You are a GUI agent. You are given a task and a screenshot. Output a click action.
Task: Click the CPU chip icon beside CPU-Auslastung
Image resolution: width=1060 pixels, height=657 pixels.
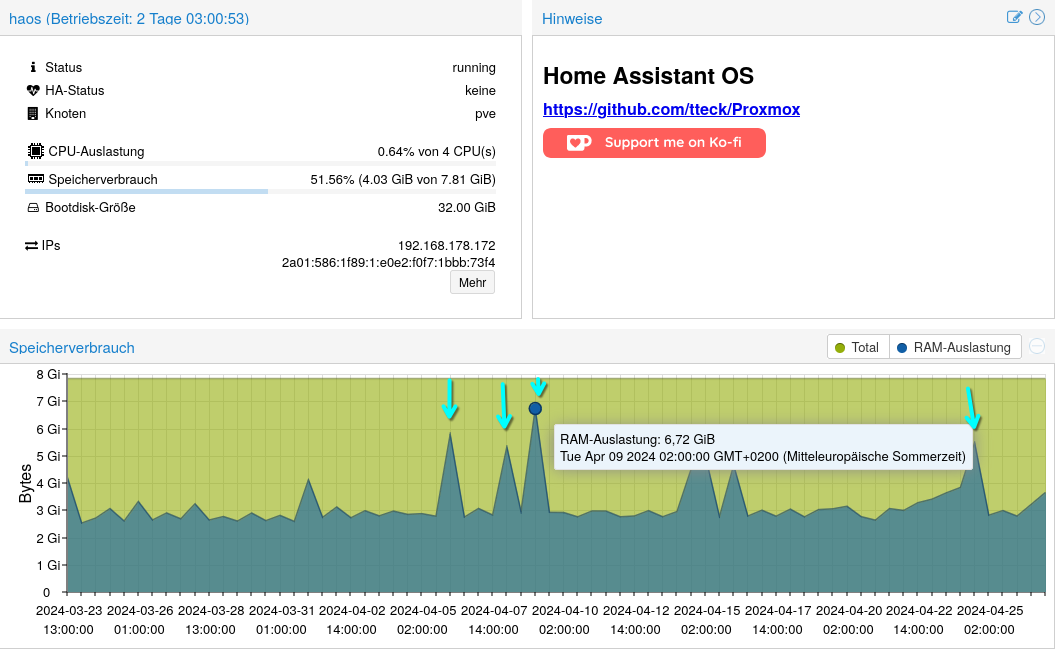pos(36,151)
